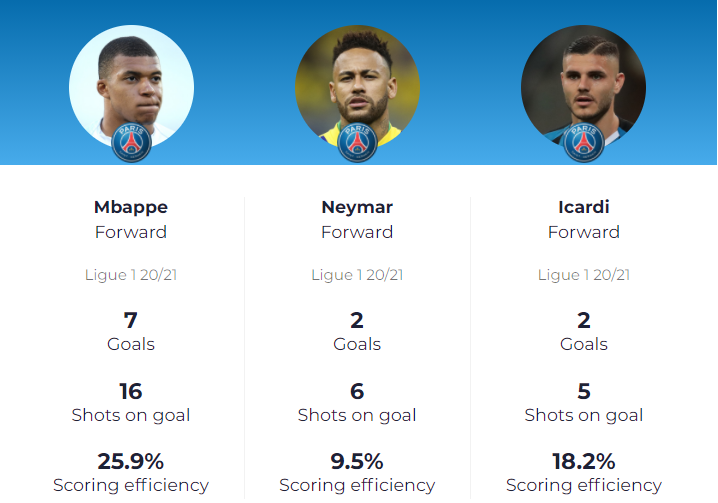Click the PSG crest under Mbappe's photo
The image size is (718, 503).
[x=131, y=142]
